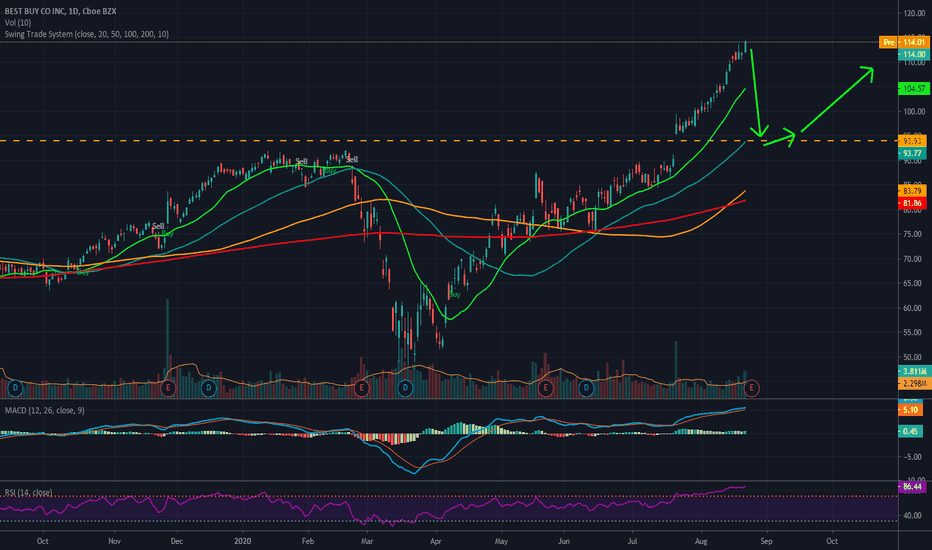Screen dimensions: 932x550
Task: Open the latest earnings E marker in late August
Action: pyautogui.click(x=752, y=388)
